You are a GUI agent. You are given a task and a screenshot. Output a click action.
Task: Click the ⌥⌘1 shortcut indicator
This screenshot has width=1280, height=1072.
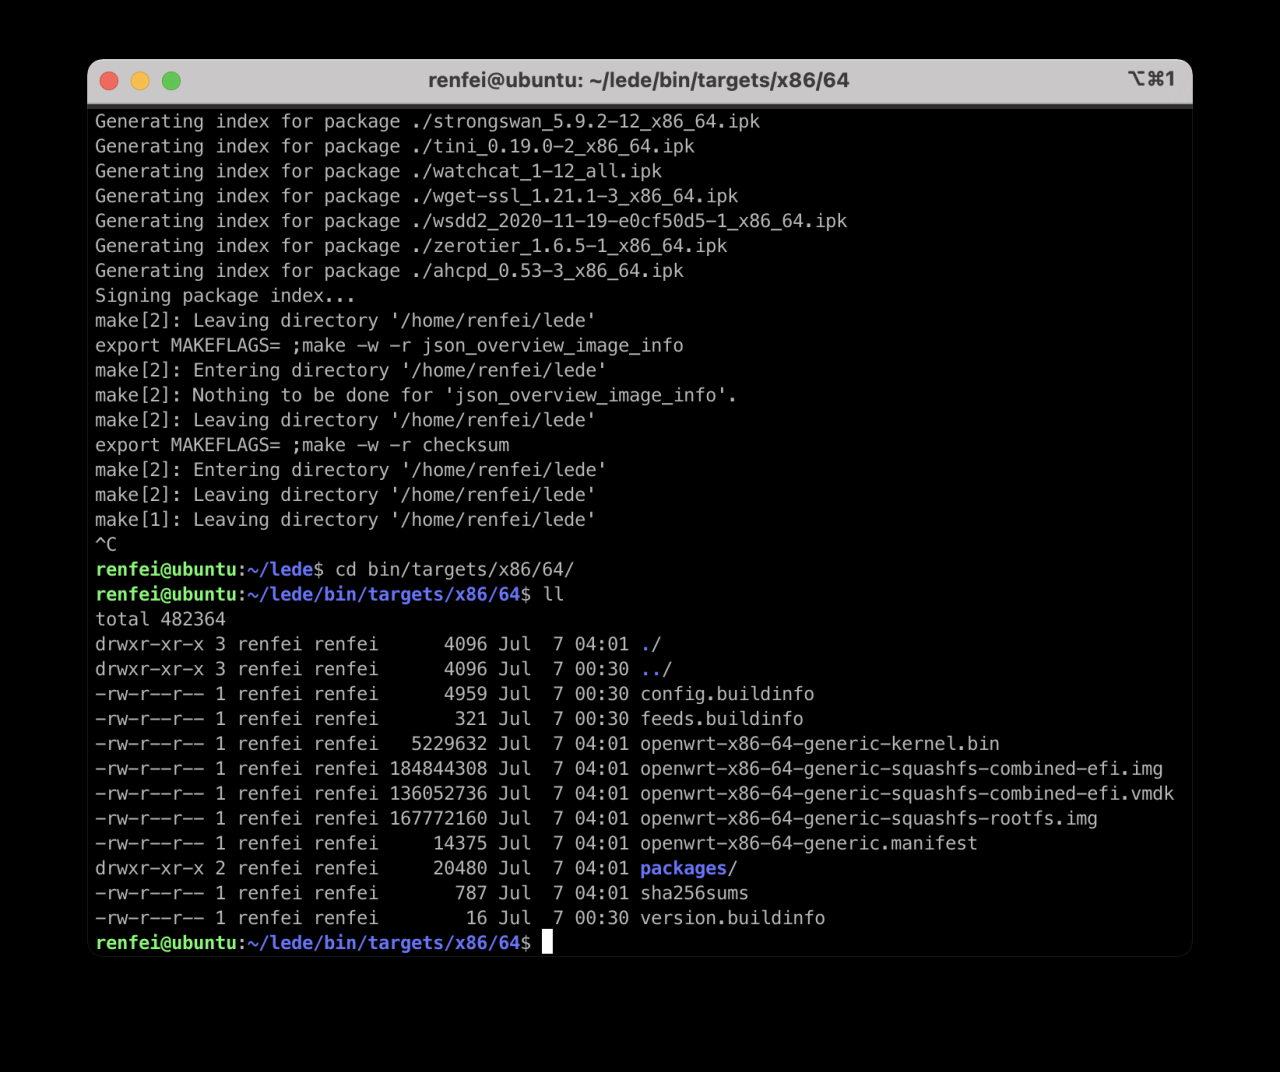(1151, 79)
